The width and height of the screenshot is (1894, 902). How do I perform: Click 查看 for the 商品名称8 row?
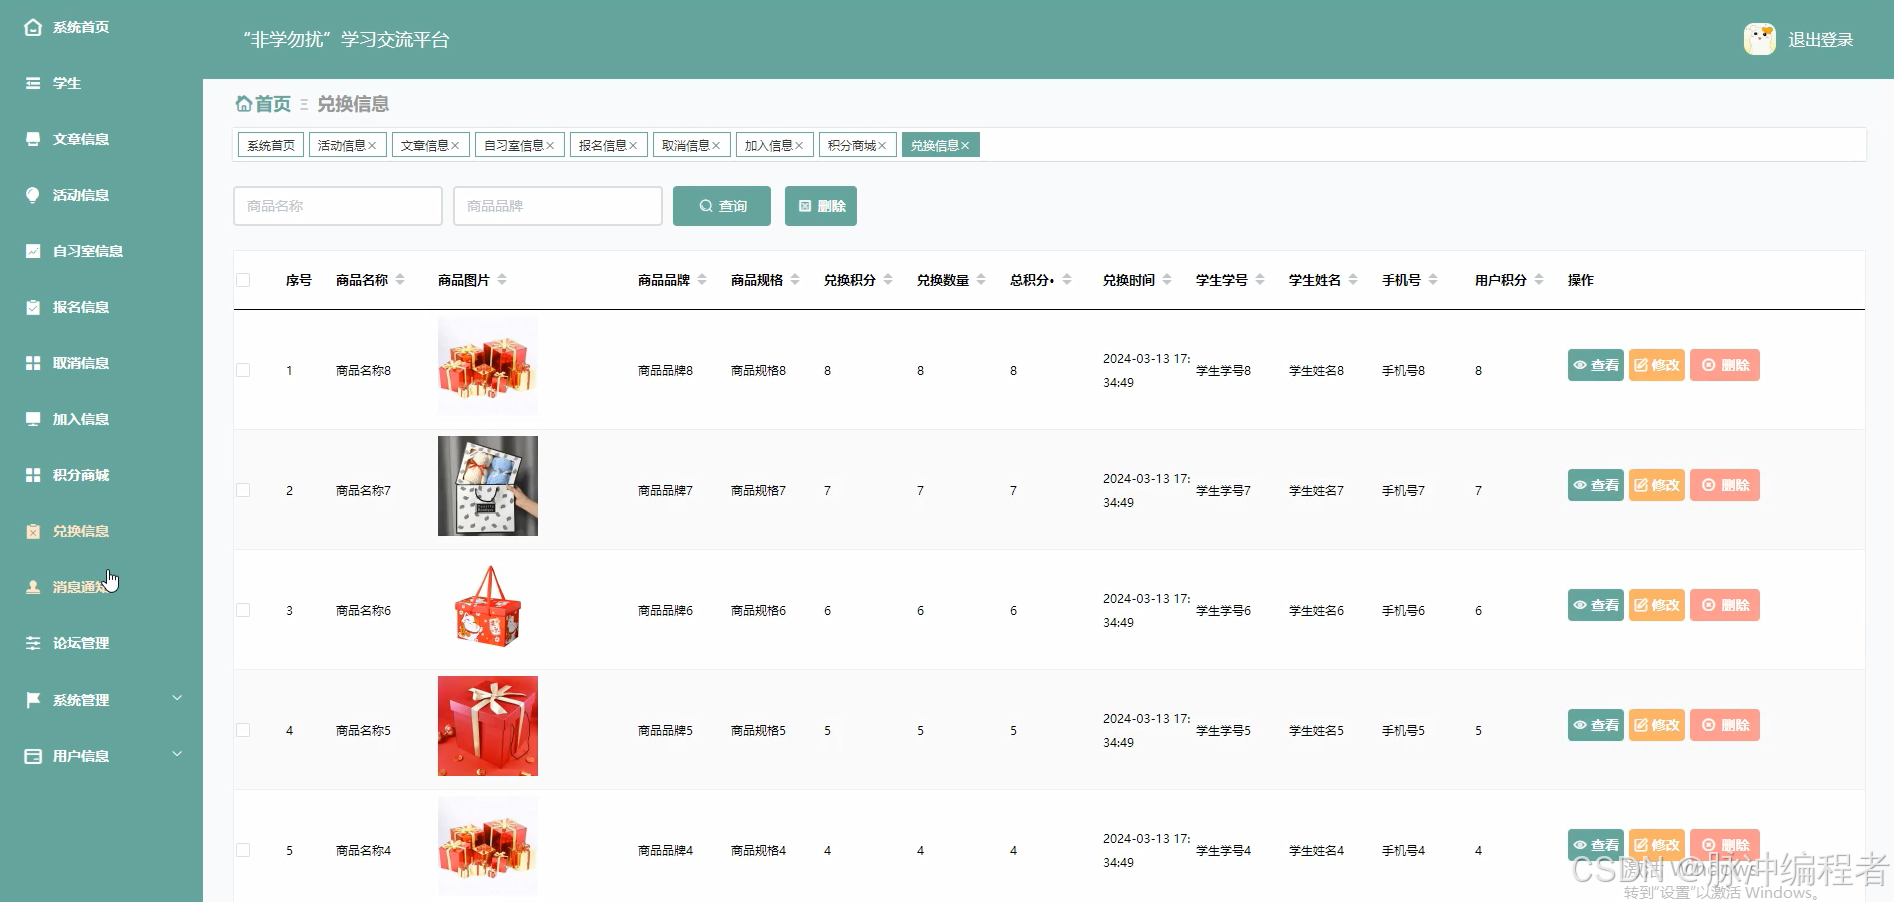point(1596,365)
